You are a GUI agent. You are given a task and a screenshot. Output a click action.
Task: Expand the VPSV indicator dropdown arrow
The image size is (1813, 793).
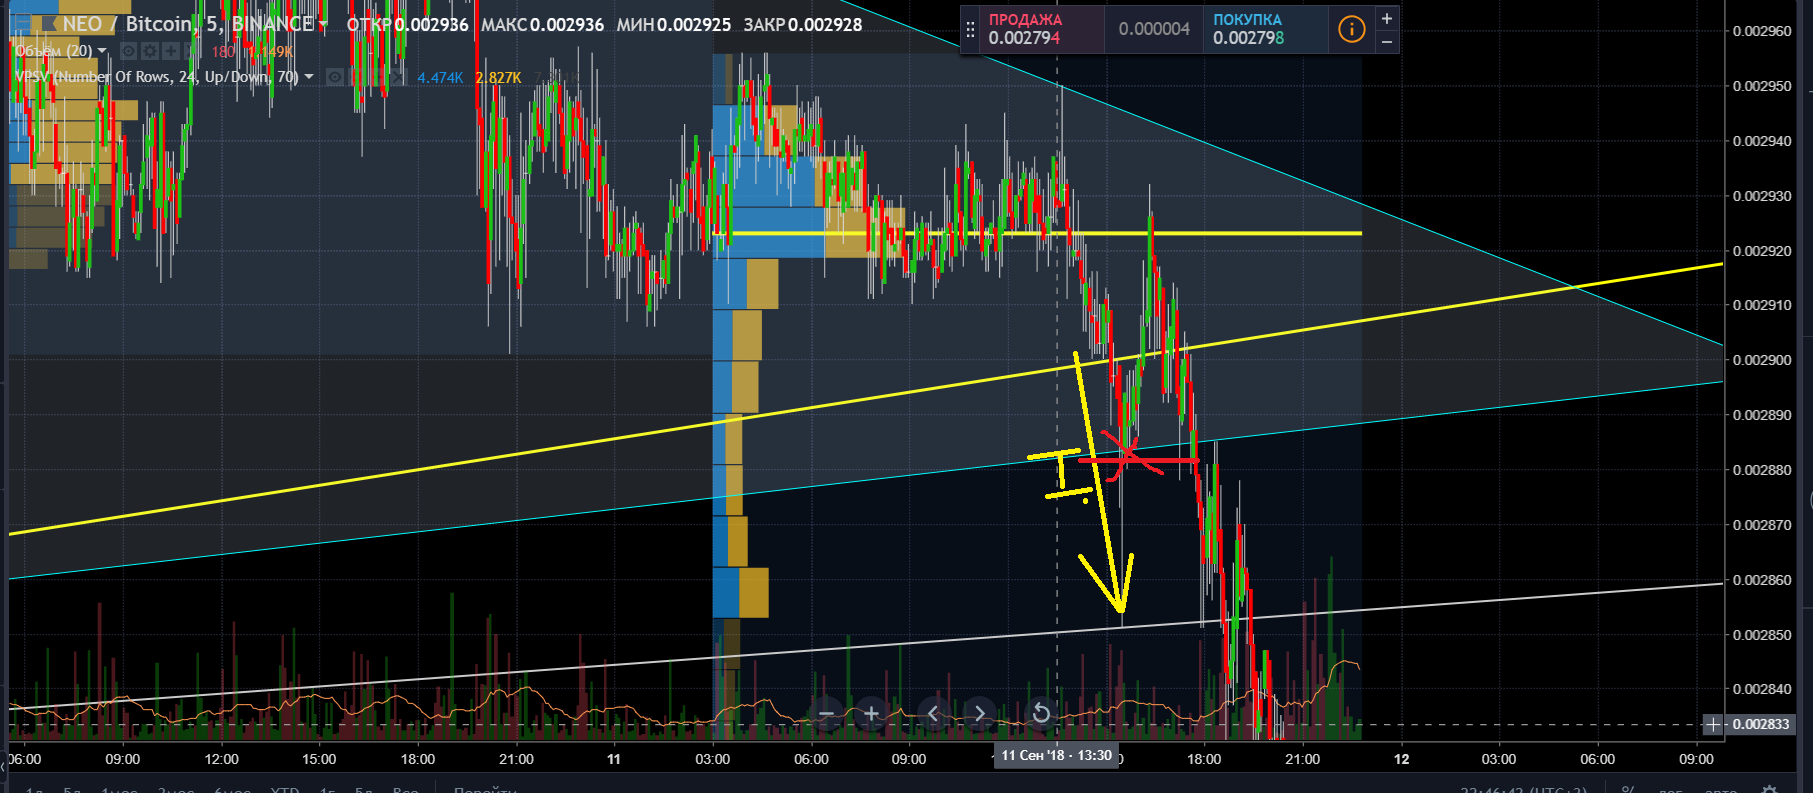pos(309,77)
